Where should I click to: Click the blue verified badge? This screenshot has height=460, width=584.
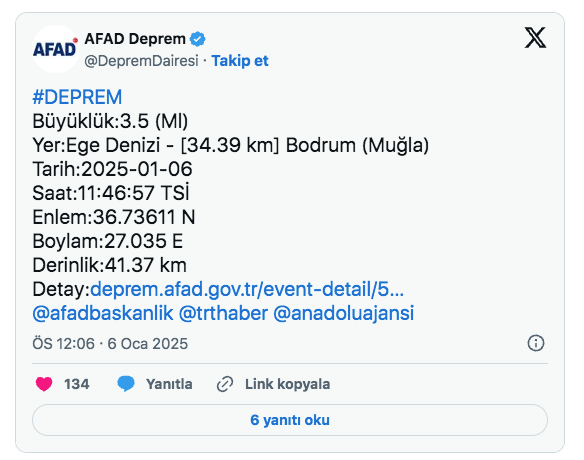click(198, 39)
